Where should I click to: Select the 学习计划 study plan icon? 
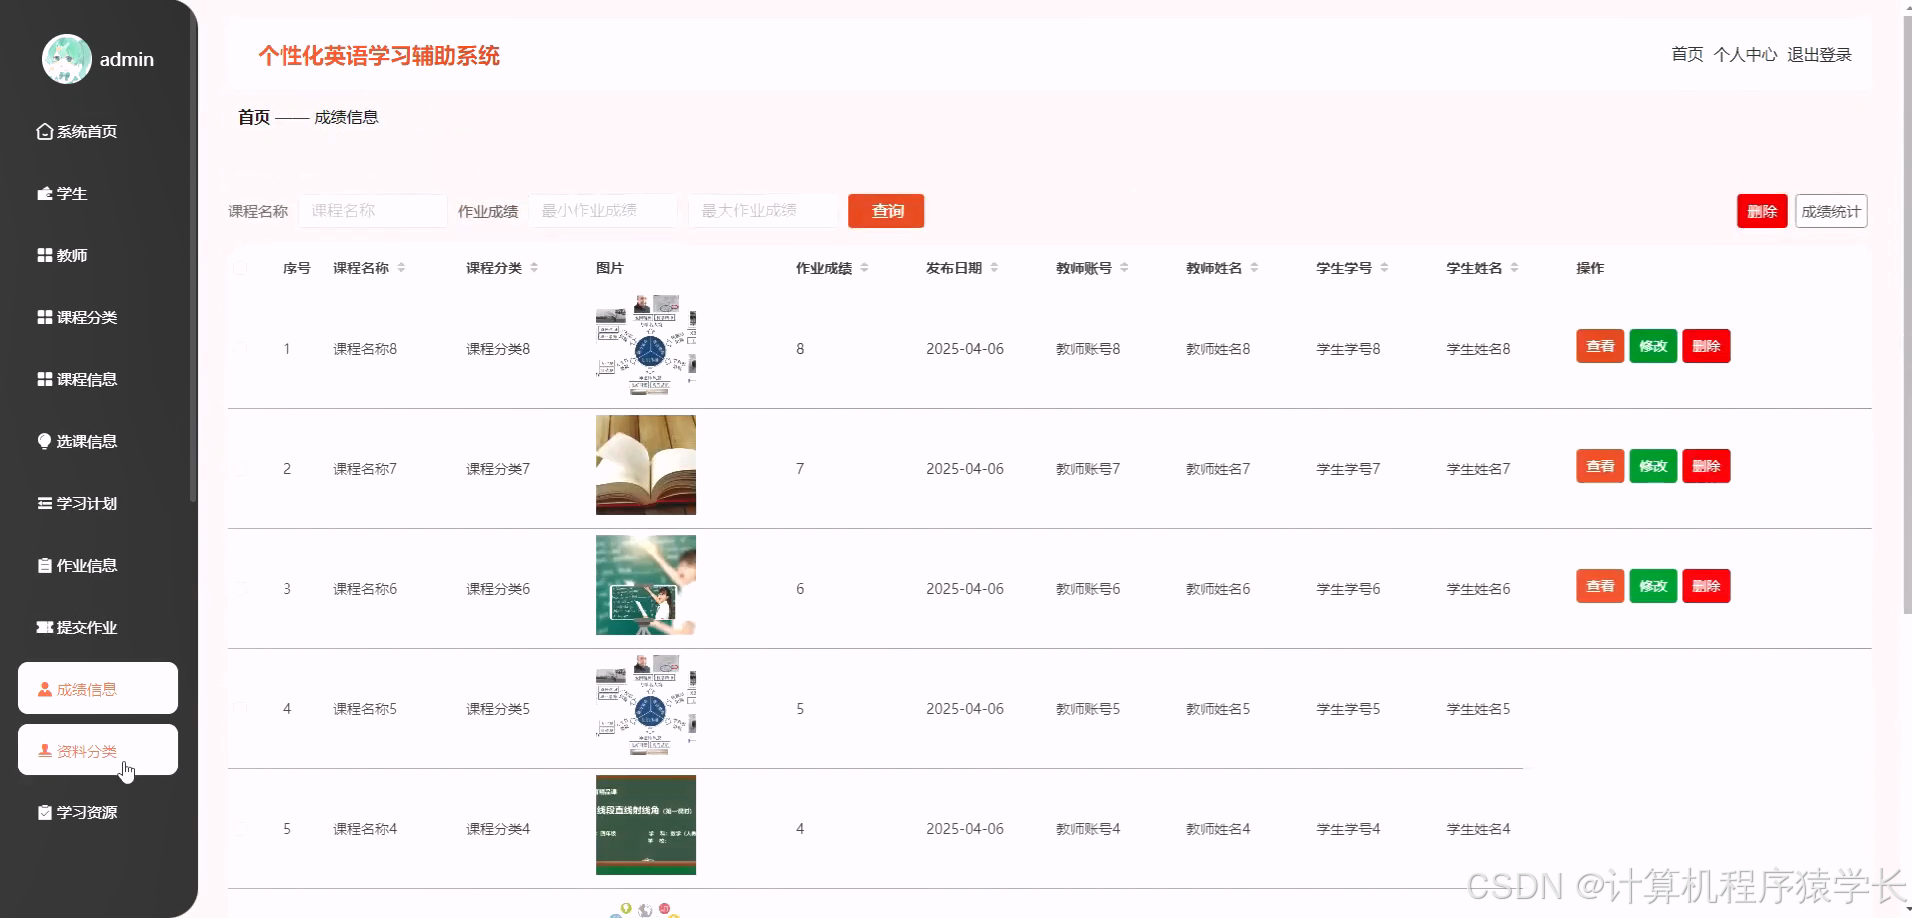pos(44,503)
